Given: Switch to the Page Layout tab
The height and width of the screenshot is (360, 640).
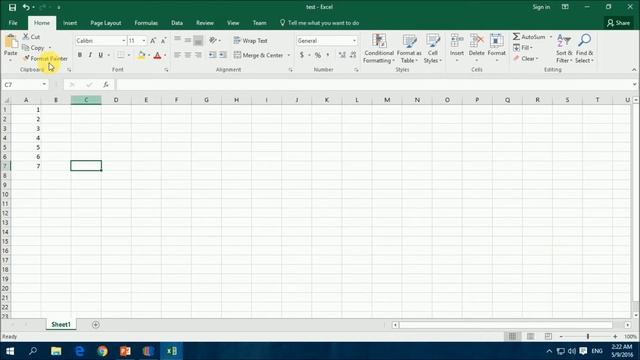Looking at the screenshot, I should click(106, 23).
